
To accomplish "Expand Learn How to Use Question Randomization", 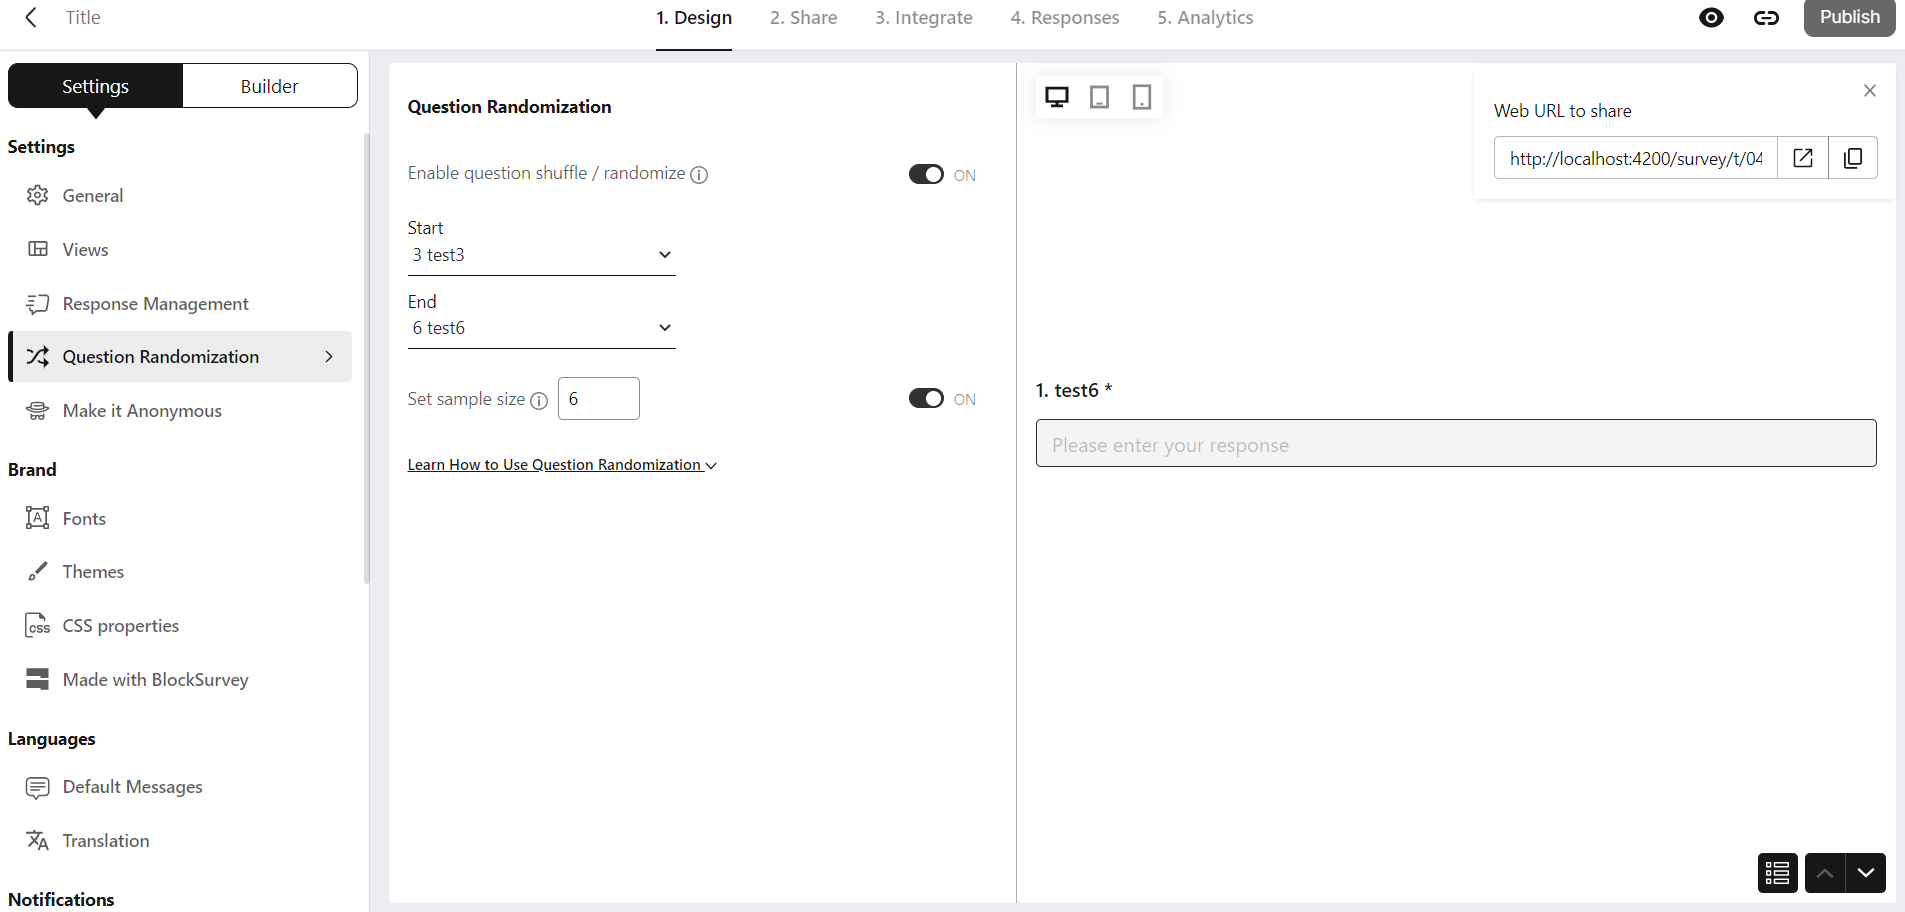I will [x=562, y=465].
